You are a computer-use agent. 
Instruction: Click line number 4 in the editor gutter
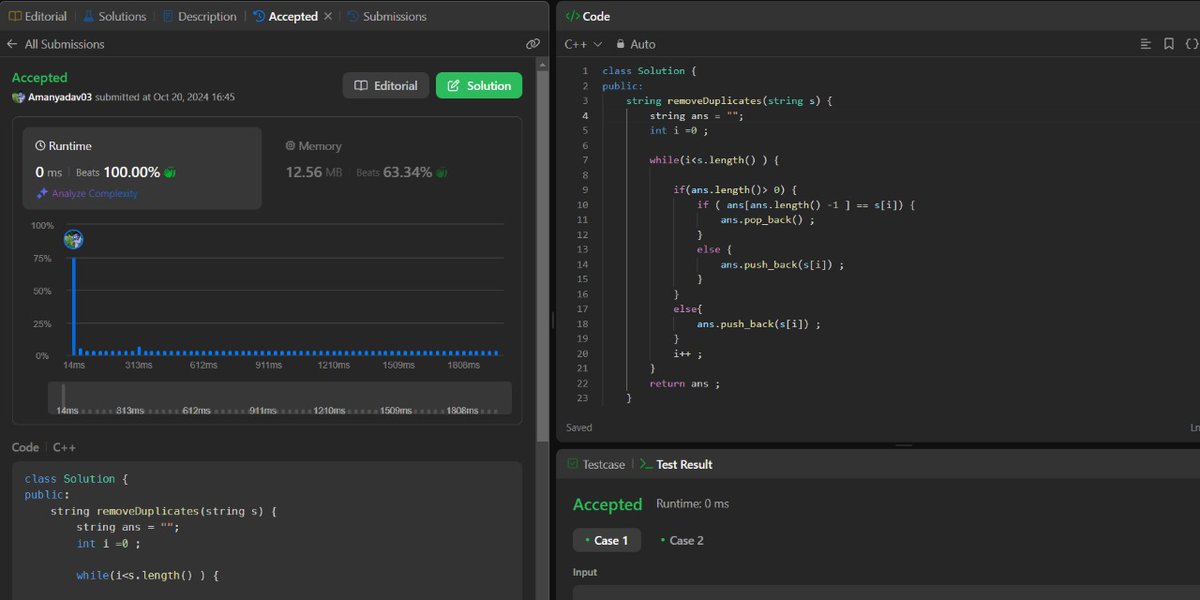[x=585, y=116]
